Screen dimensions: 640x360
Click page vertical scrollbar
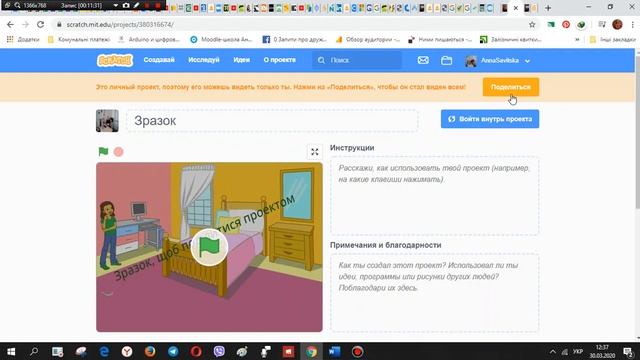pyautogui.click(x=637, y=132)
